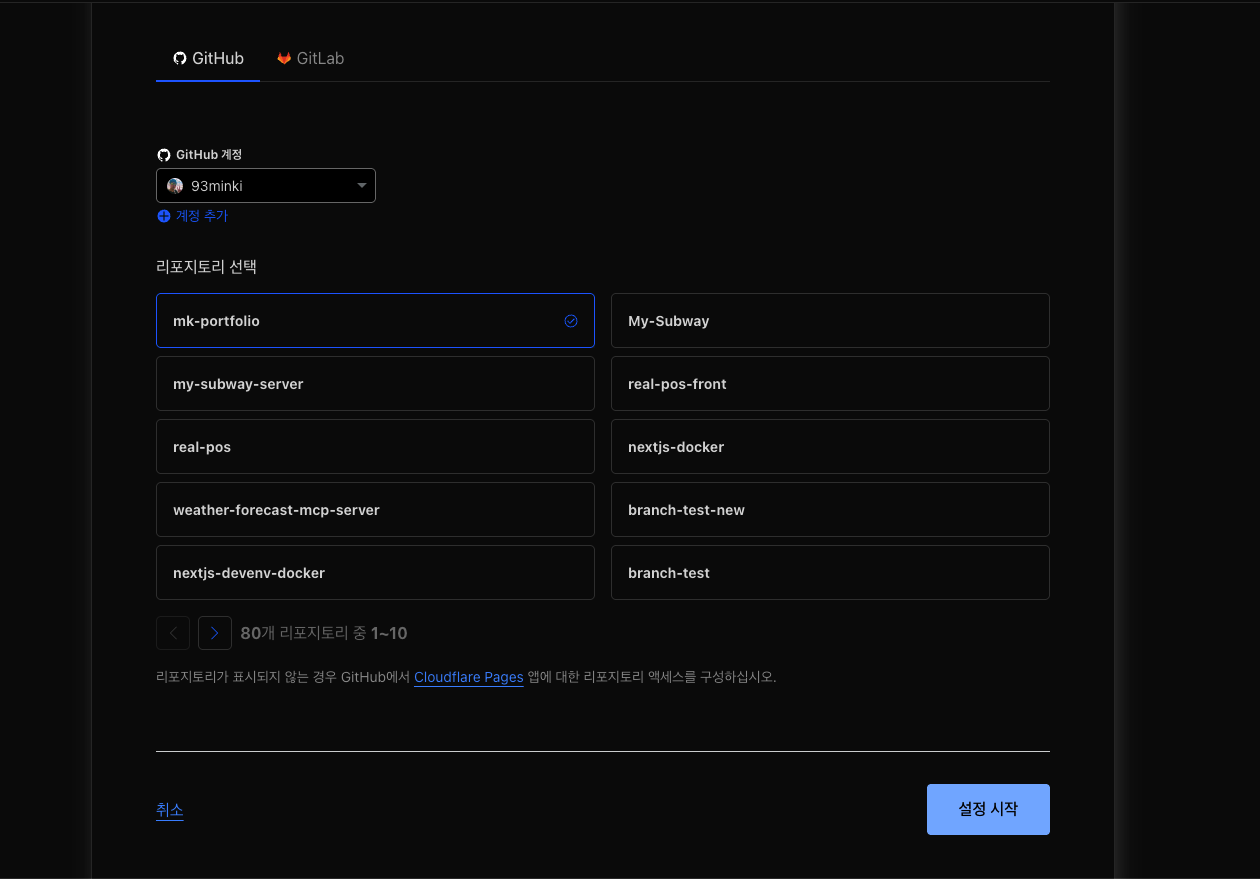This screenshot has width=1260, height=879.
Task: Click the 계정 추가 link text
Action: tap(202, 216)
